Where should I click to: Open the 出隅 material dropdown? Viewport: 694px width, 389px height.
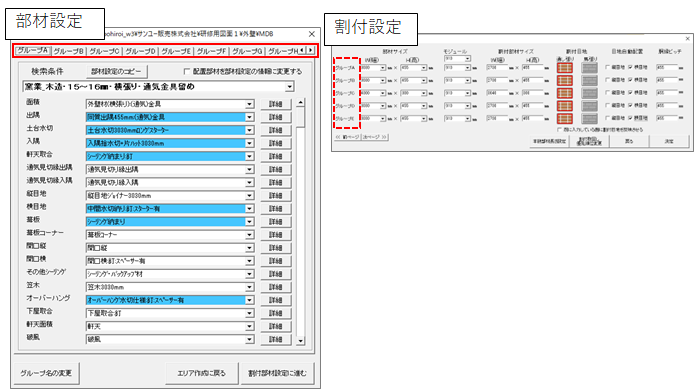250,117
